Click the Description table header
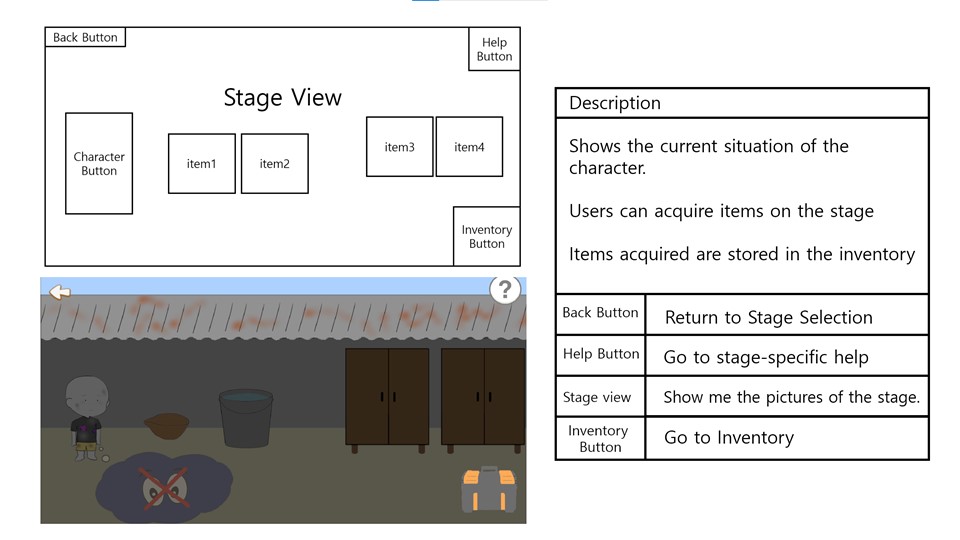 coord(742,103)
